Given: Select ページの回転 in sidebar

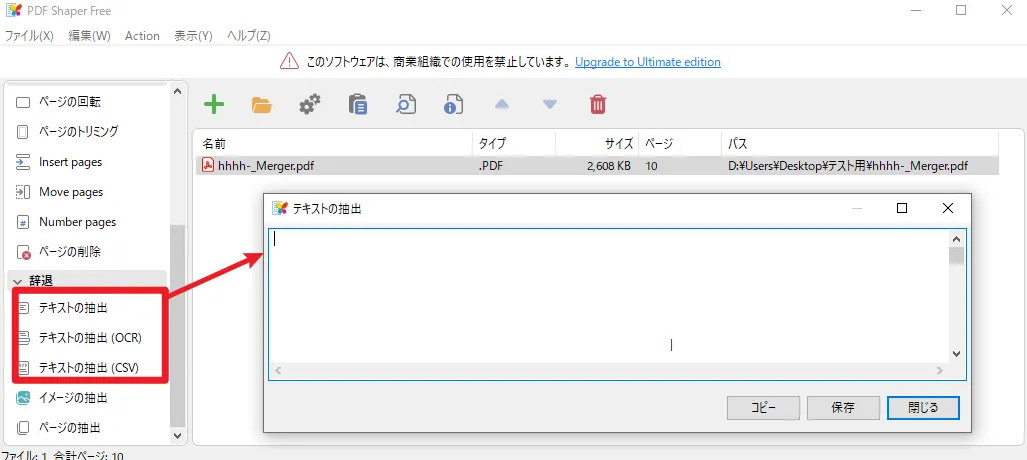Looking at the screenshot, I should 69,102.
